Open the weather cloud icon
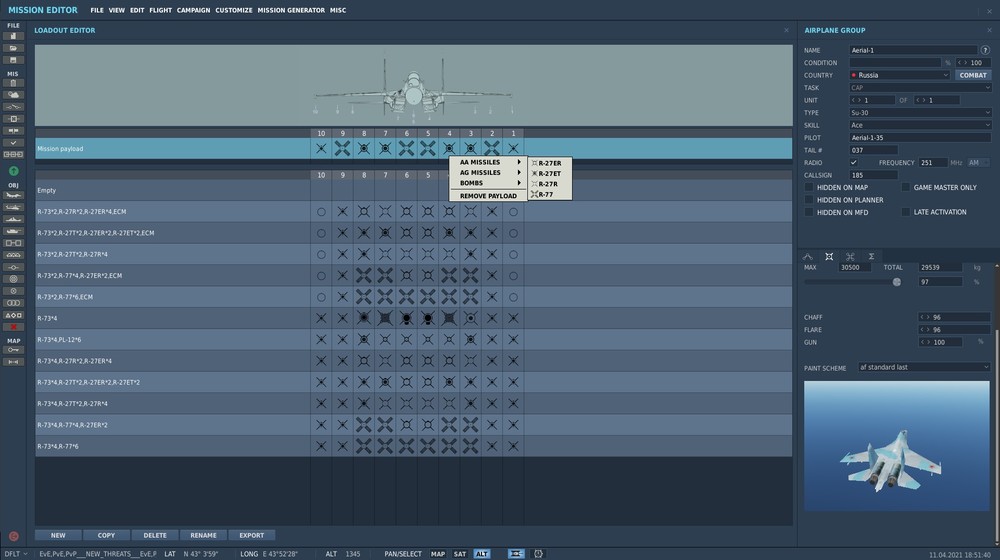Viewport: 1000px width, 560px height. point(13,94)
